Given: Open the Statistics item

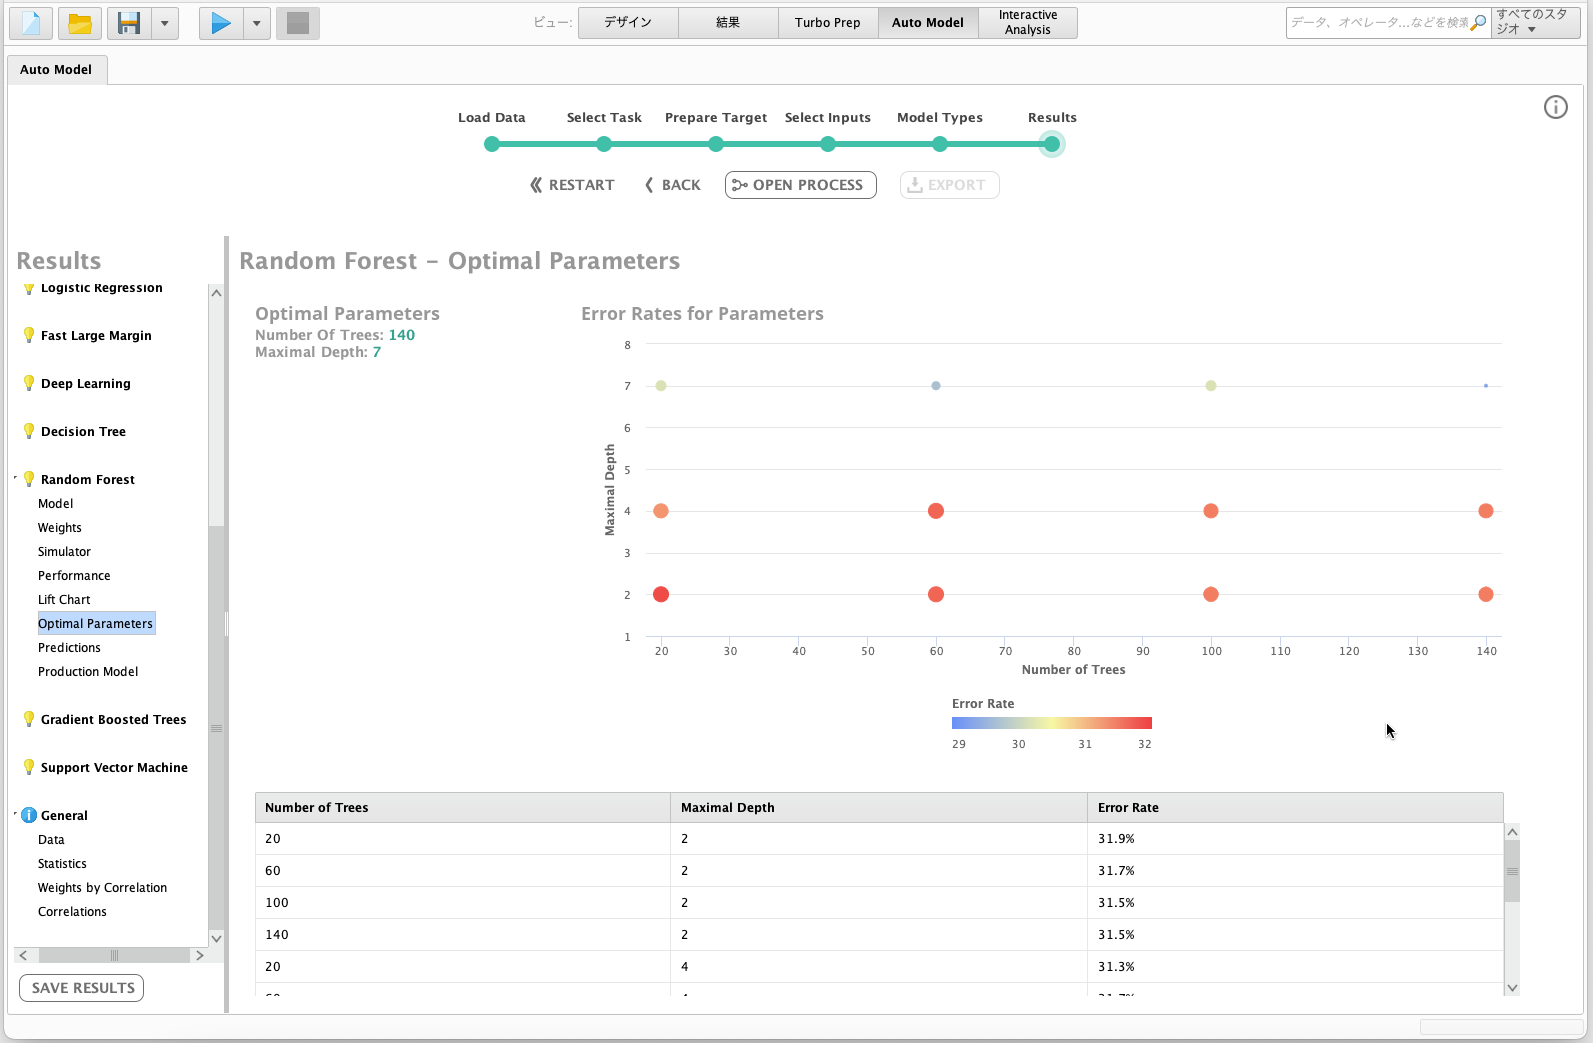Looking at the screenshot, I should pos(62,864).
